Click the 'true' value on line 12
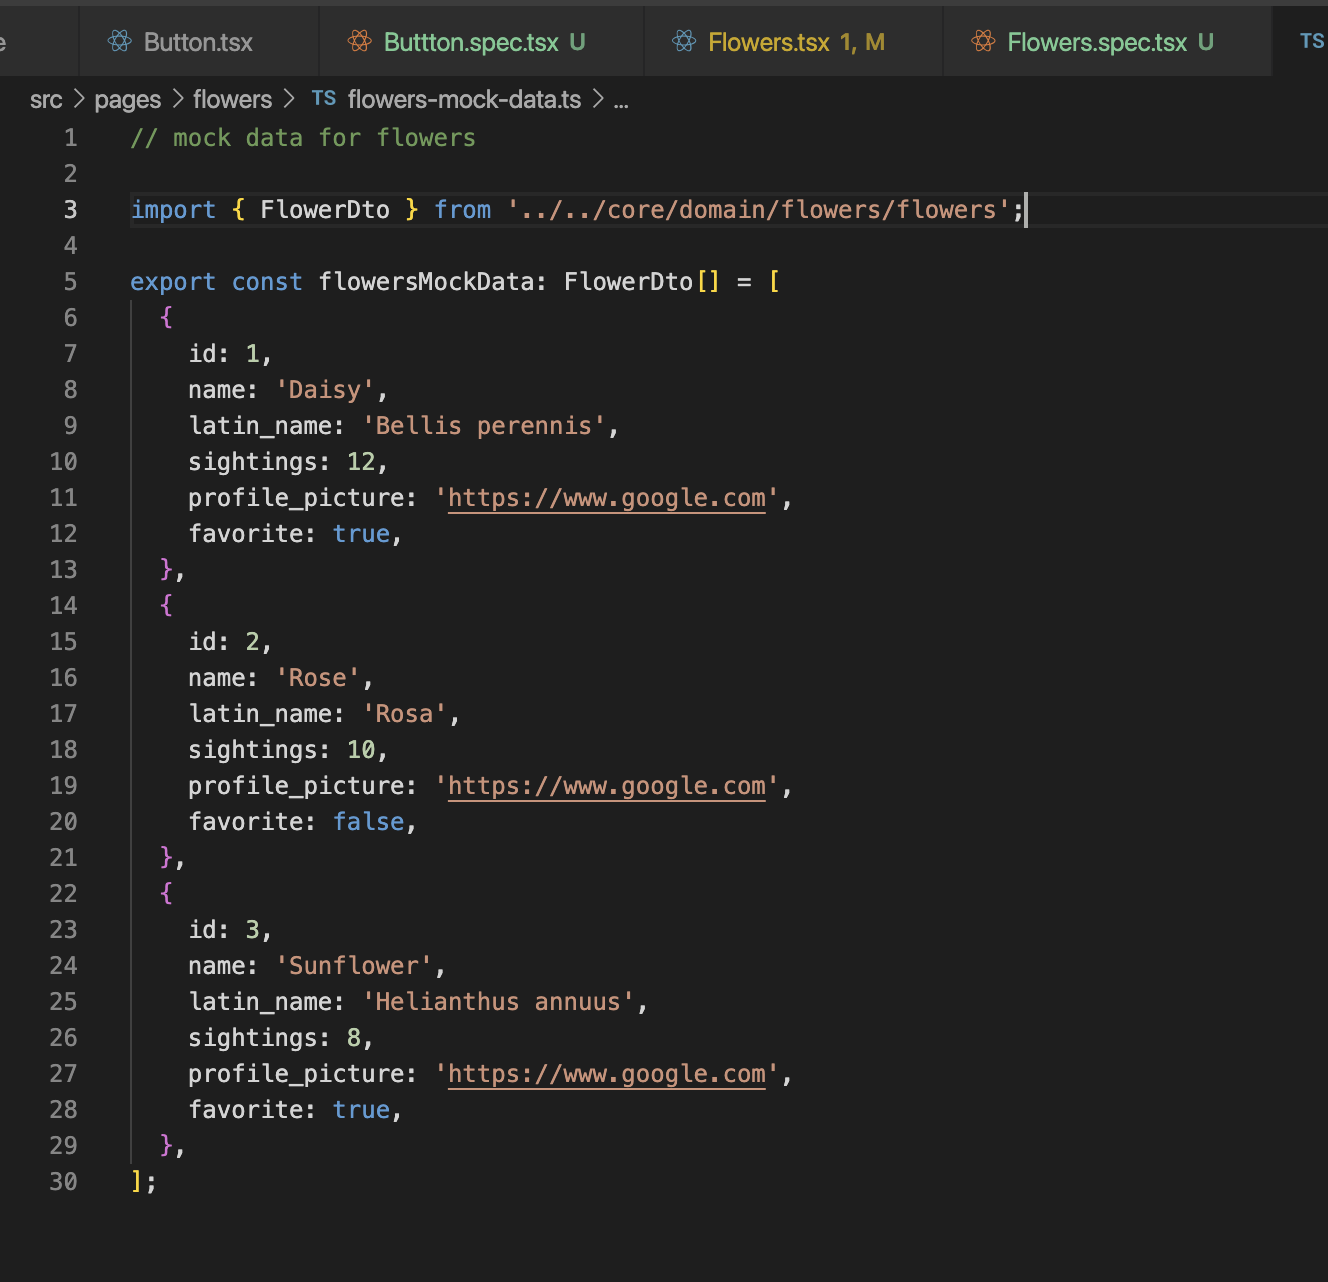Viewport: 1328px width, 1282px height. [361, 533]
